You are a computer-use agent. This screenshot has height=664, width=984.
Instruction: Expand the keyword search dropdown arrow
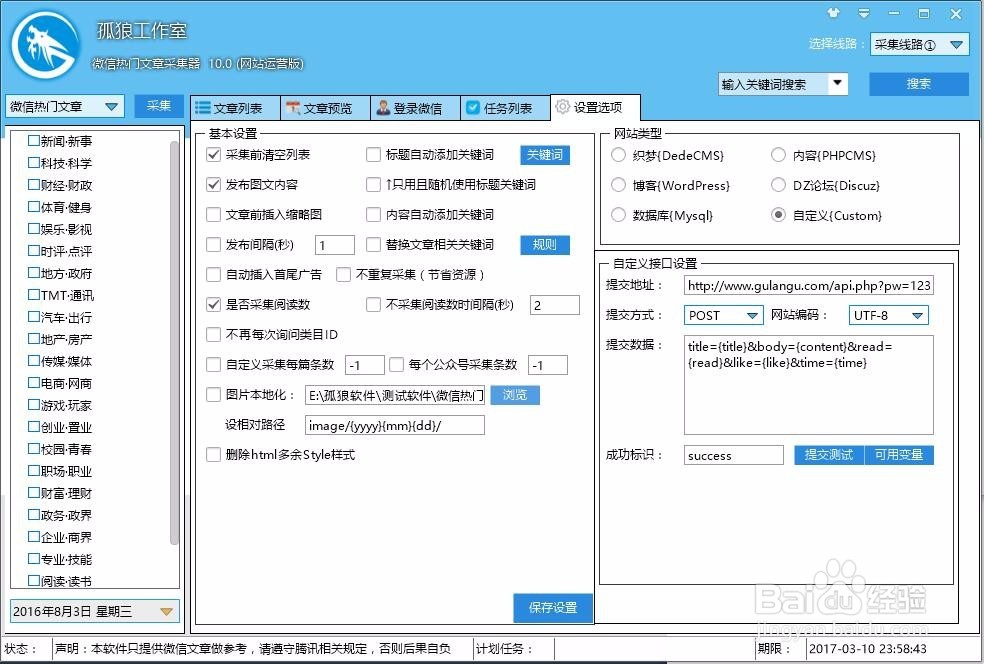837,83
